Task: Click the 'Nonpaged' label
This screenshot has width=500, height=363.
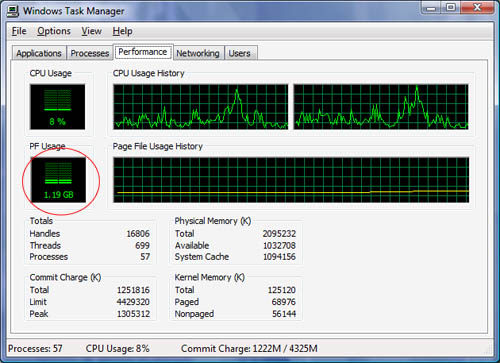Action: (194, 314)
